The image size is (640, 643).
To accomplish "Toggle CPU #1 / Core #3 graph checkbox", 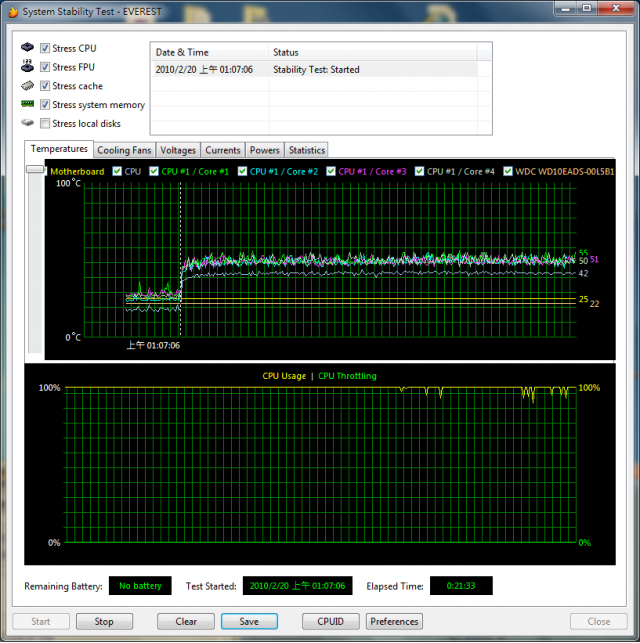I will tap(331, 171).
